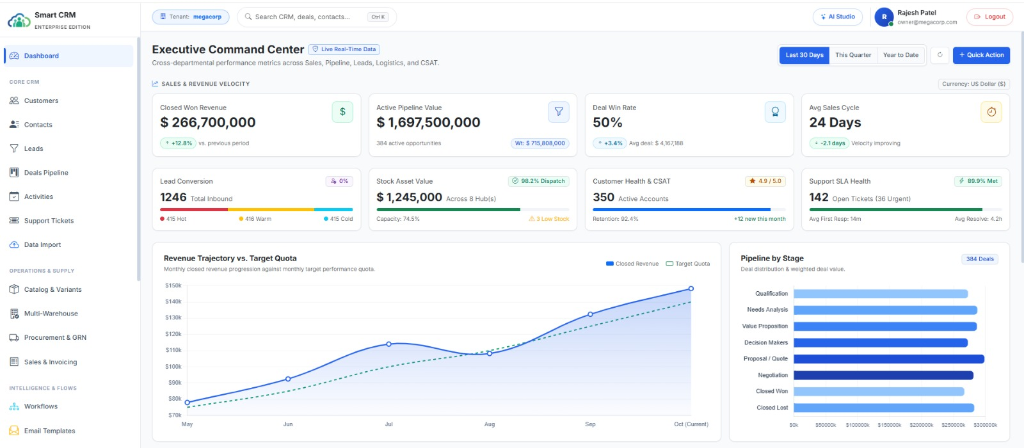Click the Proposal / Quote pipeline bar

tap(889, 359)
